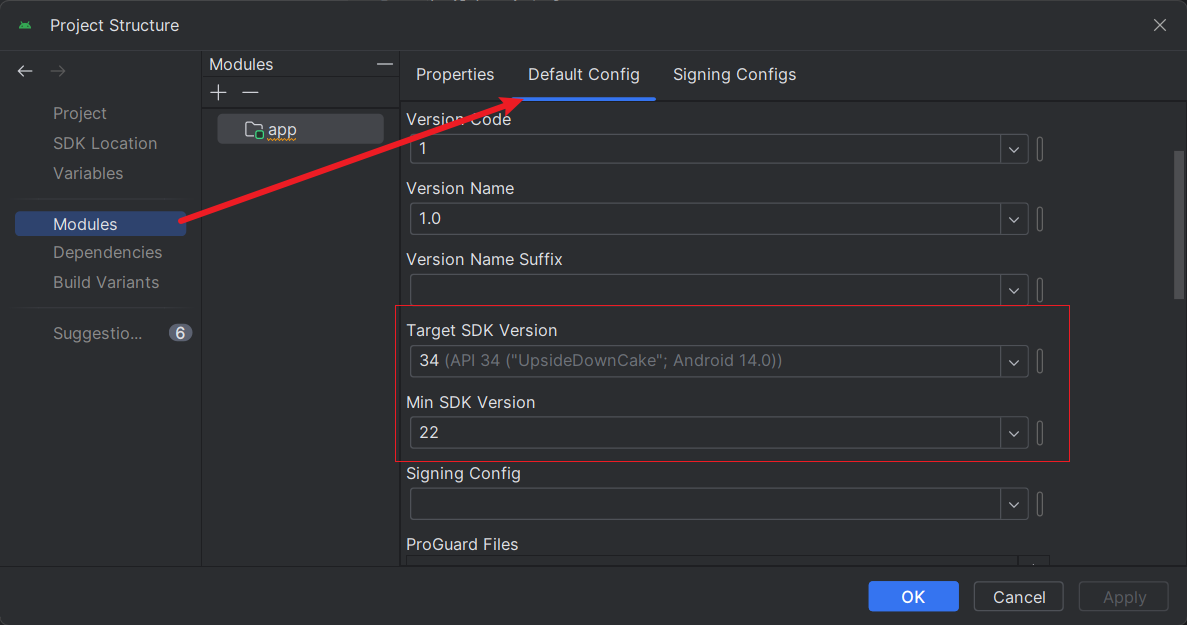
Task: Open the Signing Config dropdown
Action: pos(1014,505)
